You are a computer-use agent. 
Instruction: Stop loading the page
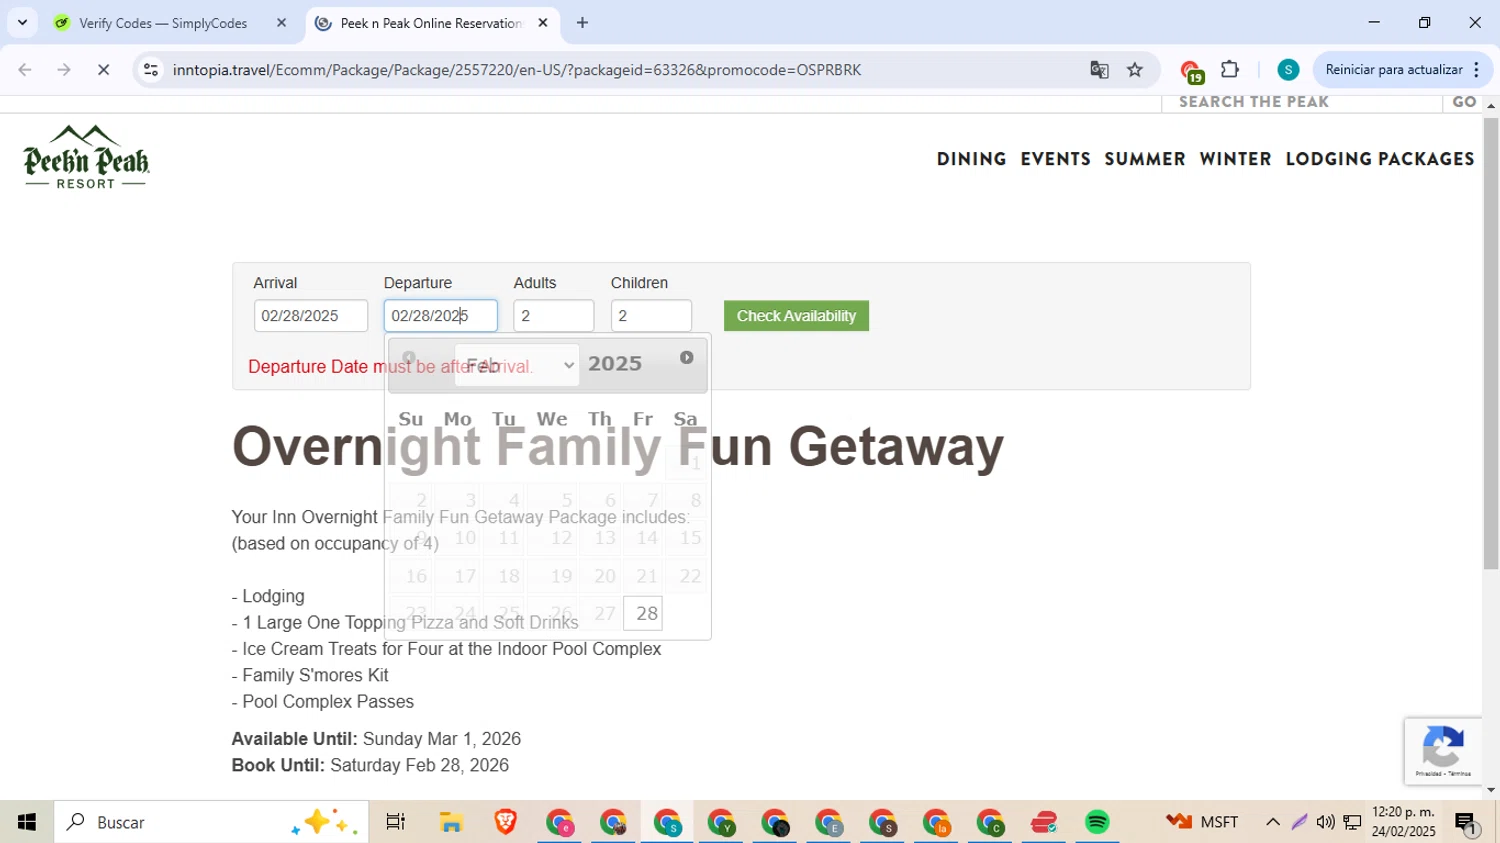click(103, 70)
